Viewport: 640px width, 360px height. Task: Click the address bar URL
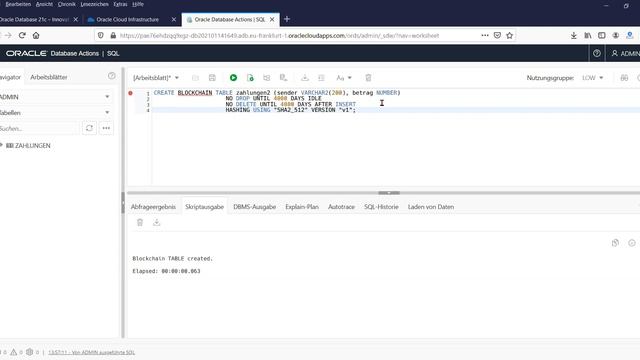point(279,36)
